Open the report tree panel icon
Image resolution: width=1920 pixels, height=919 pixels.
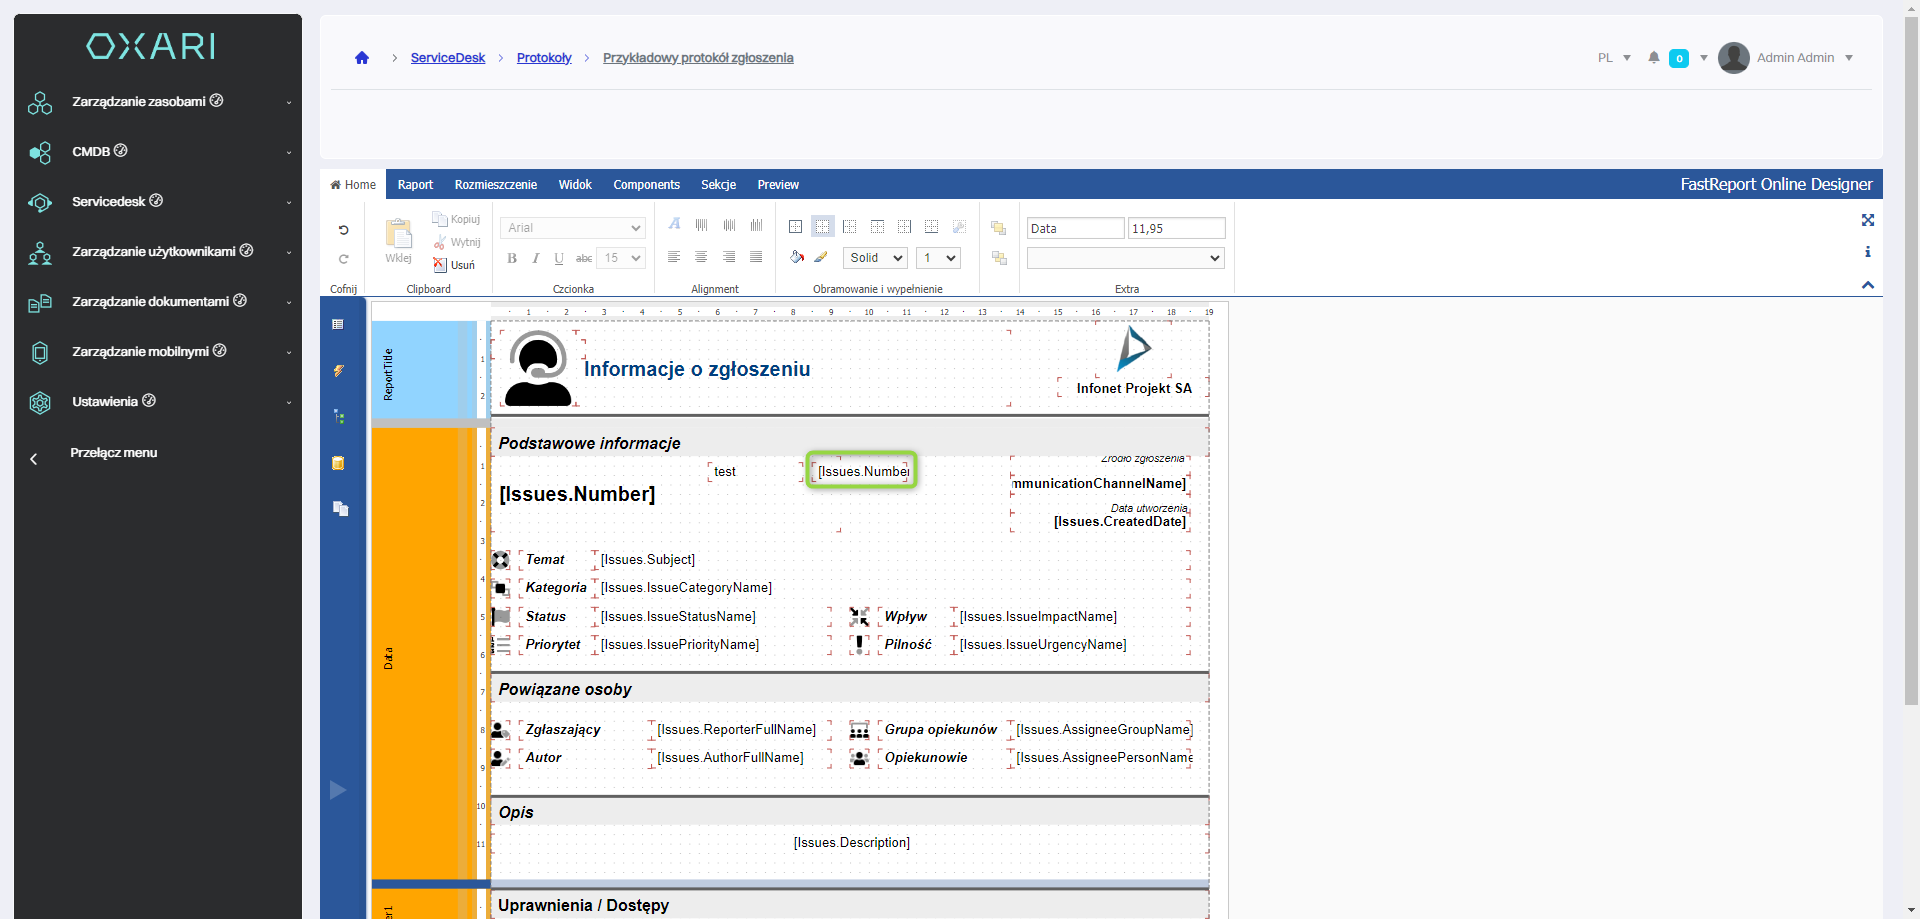[x=339, y=417]
